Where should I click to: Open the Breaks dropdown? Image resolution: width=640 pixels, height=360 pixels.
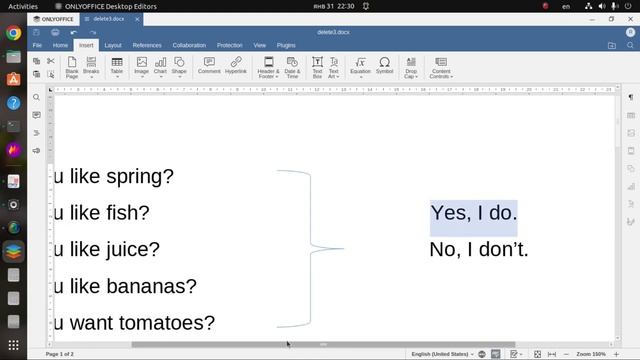[x=91, y=67]
